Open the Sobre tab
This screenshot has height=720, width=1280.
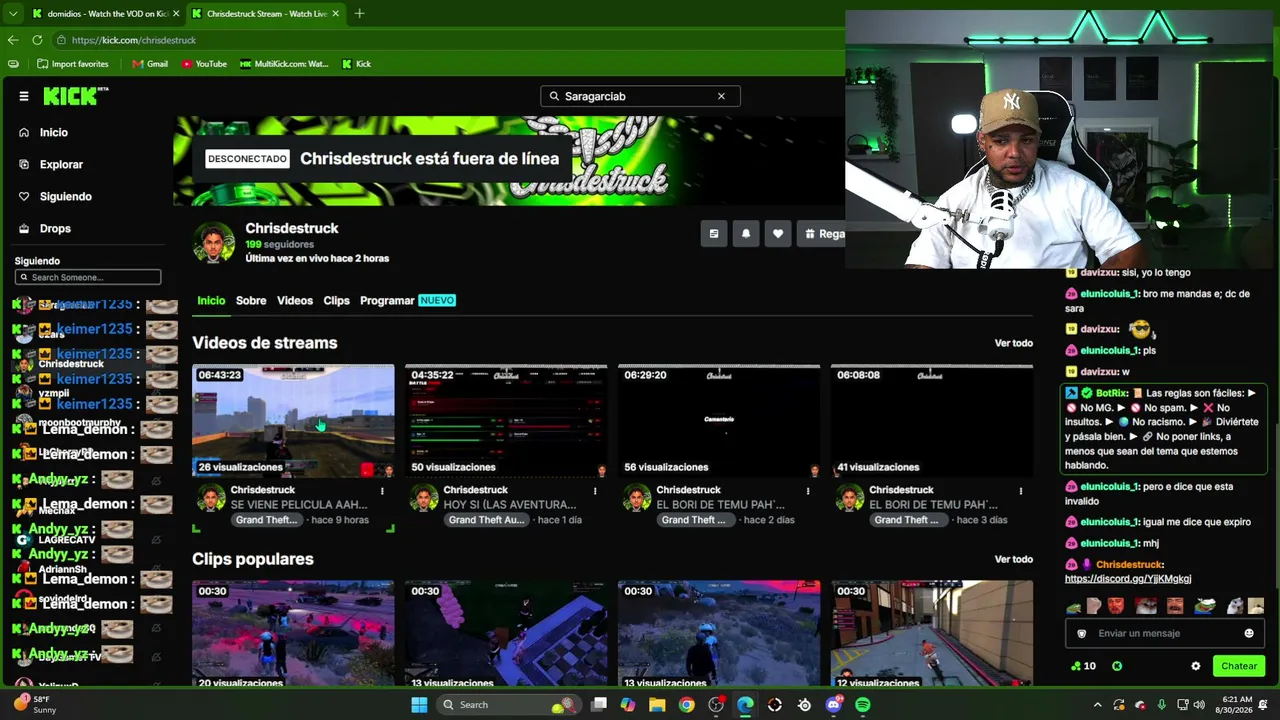(251, 300)
